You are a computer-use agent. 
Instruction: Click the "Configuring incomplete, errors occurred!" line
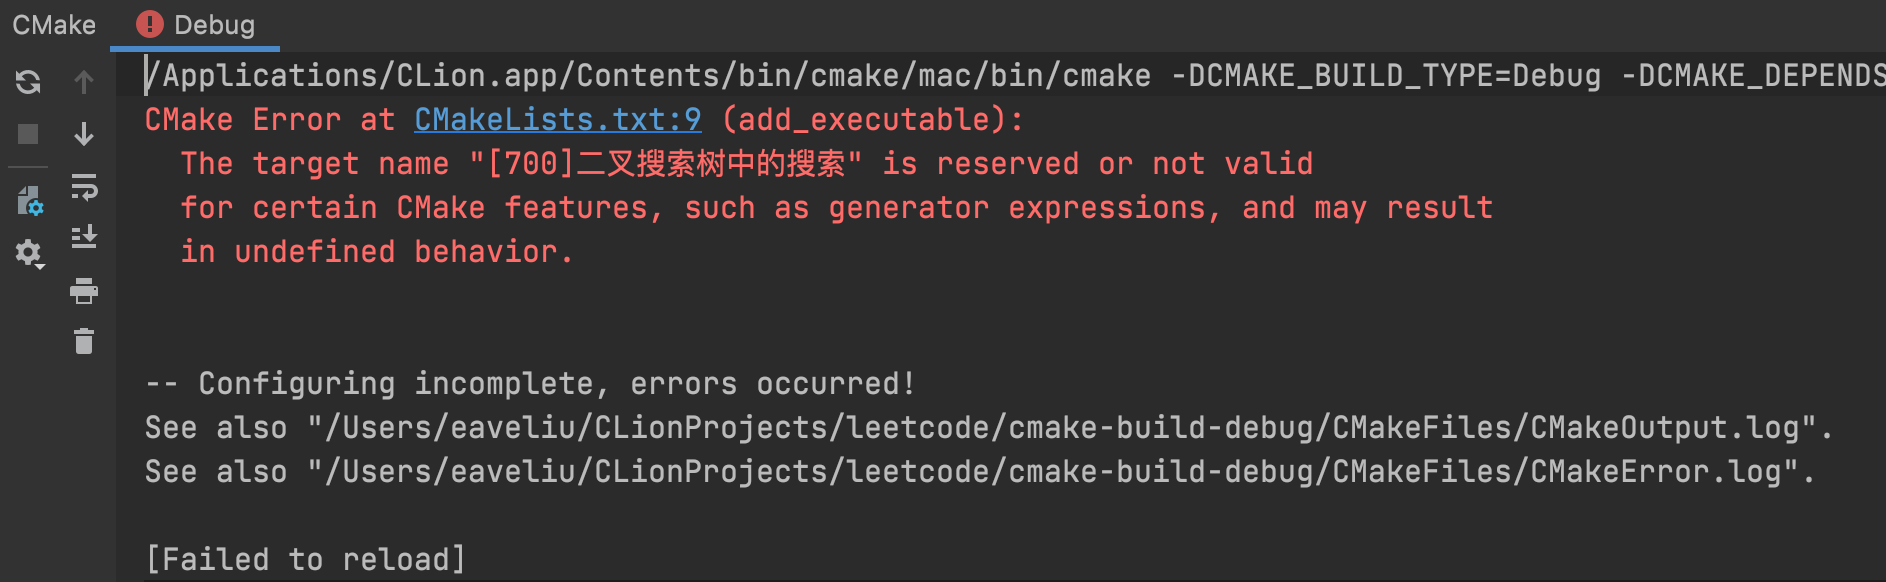[x=530, y=384]
